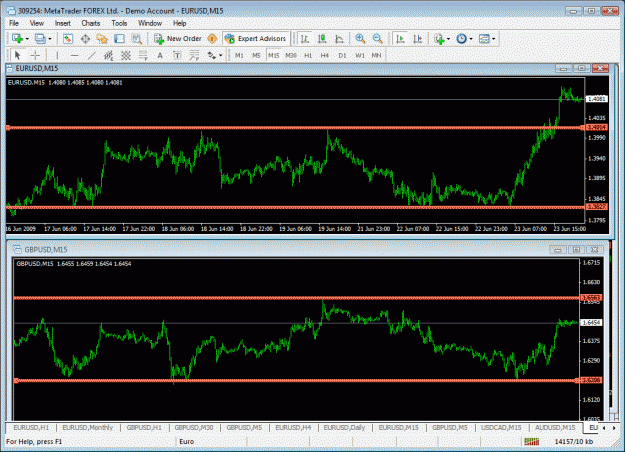Launch MetaEditor from the toolbar
Viewport: 625px width, 452px height.
tap(212, 39)
